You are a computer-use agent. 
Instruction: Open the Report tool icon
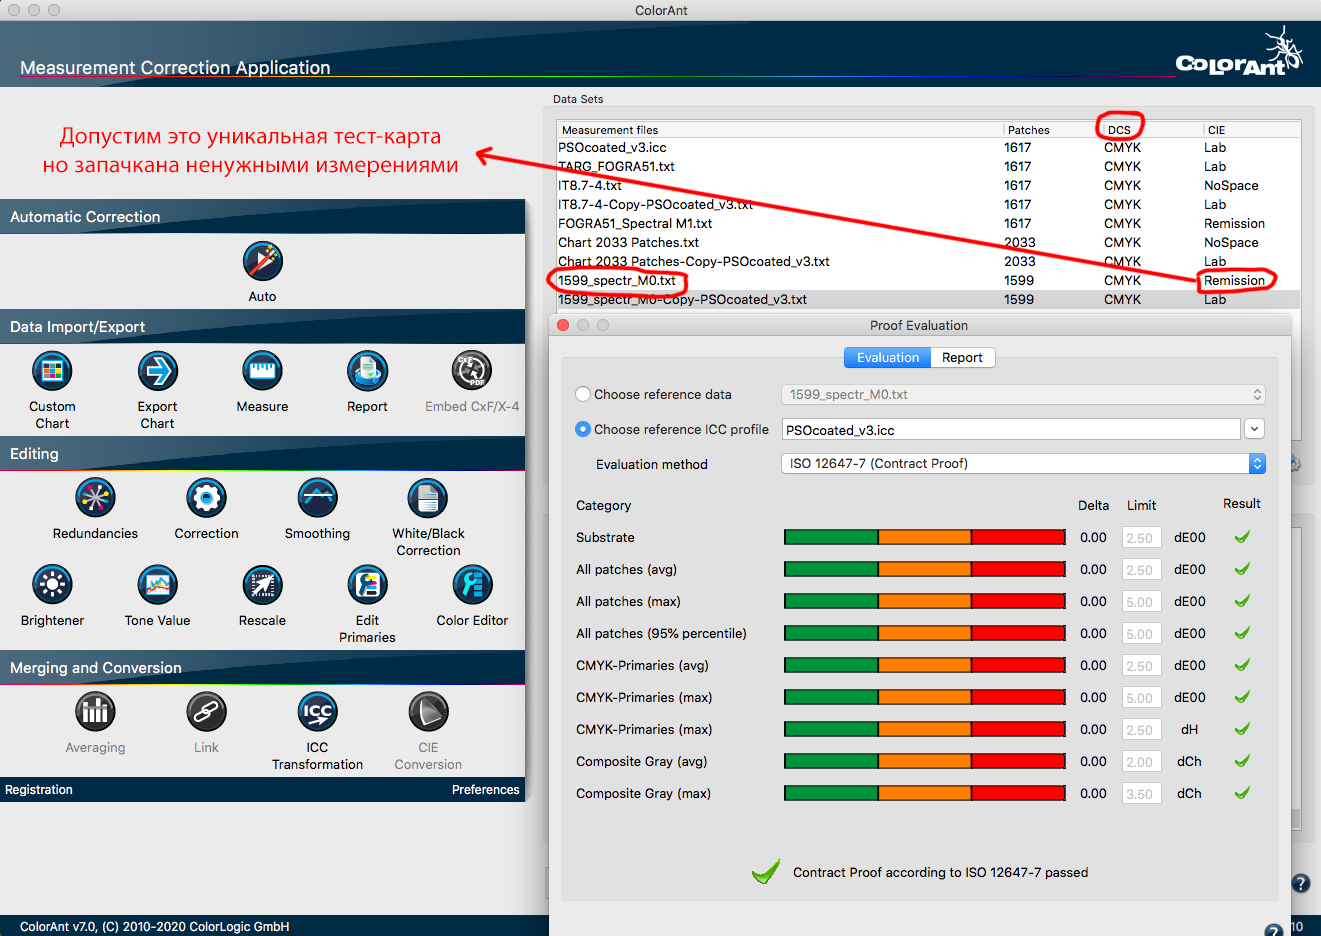[367, 371]
